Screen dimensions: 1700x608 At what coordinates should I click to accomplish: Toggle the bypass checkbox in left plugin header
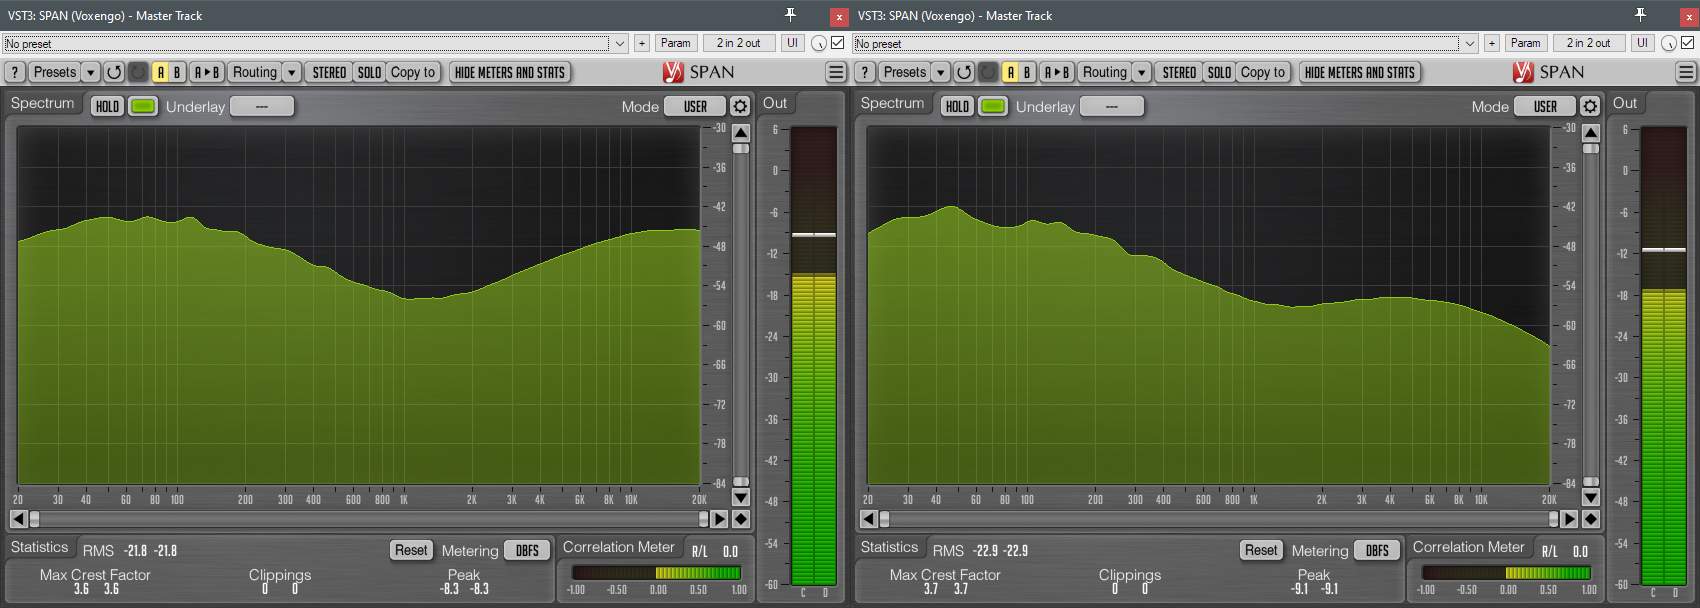[838, 43]
